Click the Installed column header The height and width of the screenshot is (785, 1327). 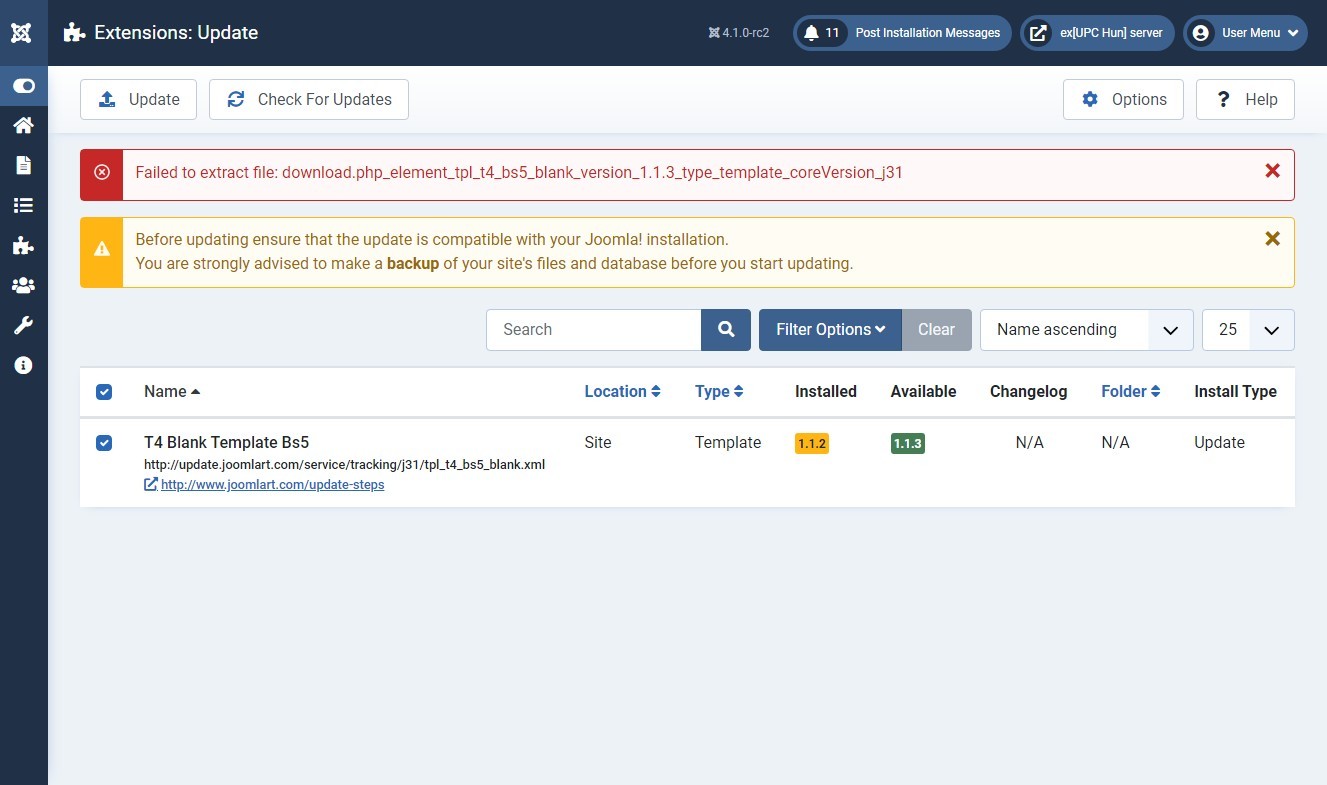click(x=826, y=392)
